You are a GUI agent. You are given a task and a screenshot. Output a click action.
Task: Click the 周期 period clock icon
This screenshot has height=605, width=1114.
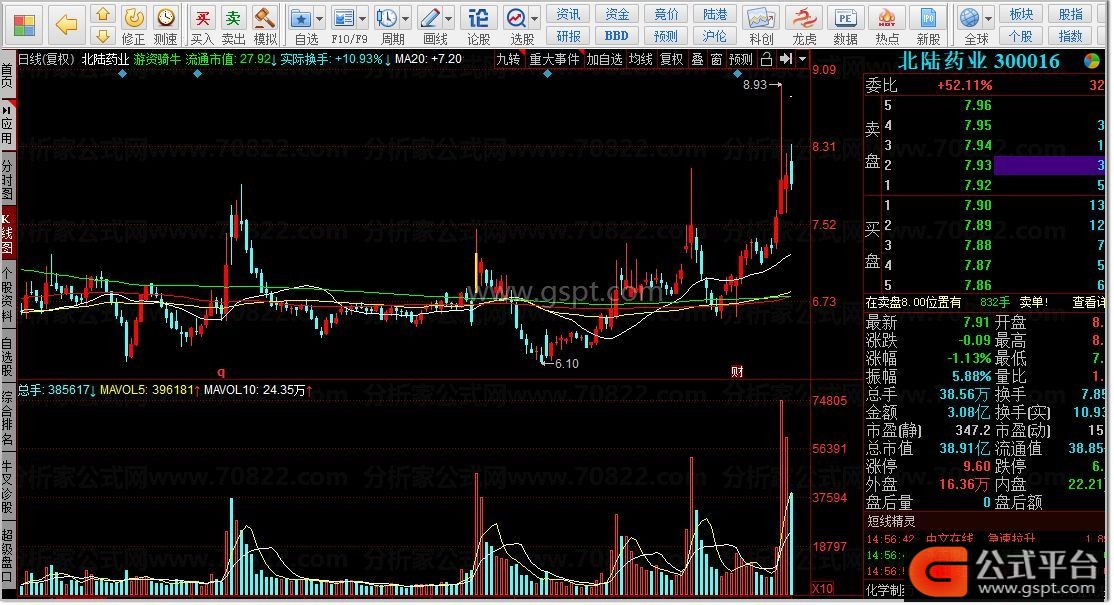(x=387, y=18)
